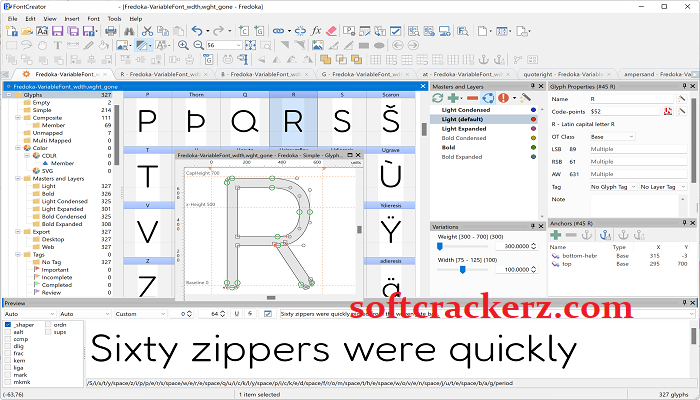The height and width of the screenshot is (400, 700).
Task: Click red color dot of Light (default)
Action: tap(533, 119)
